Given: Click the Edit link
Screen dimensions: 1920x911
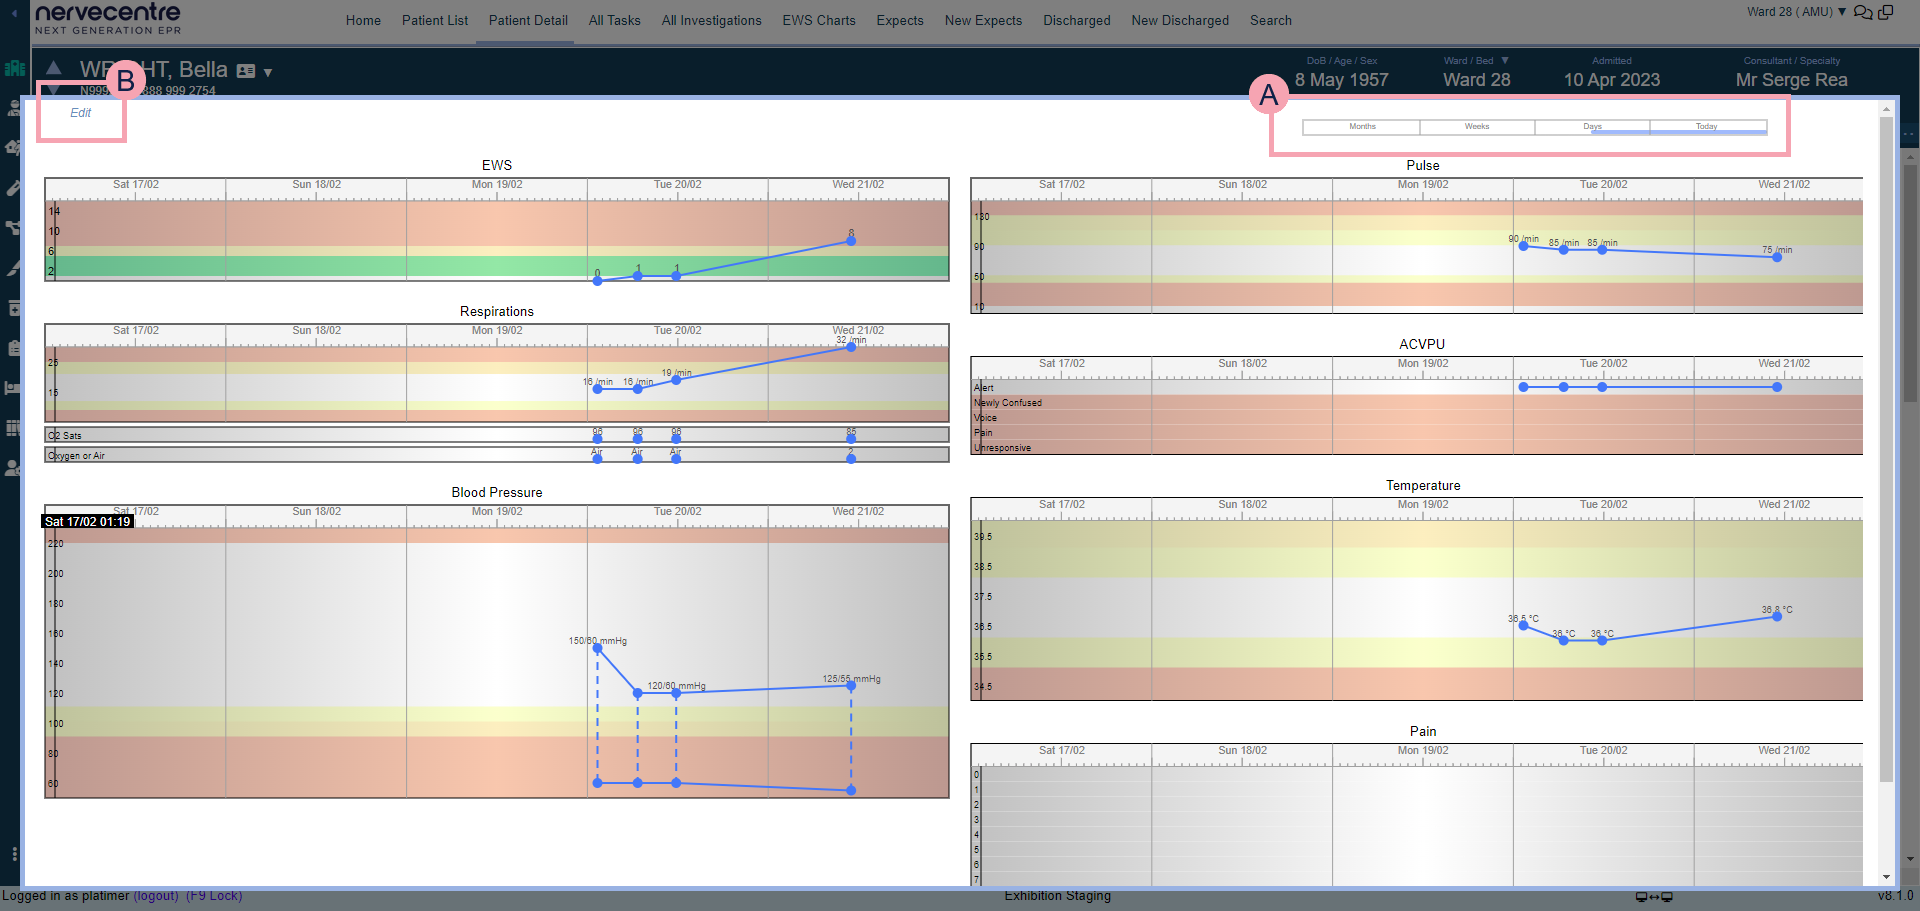Looking at the screenshot, I should coord(80,113).
